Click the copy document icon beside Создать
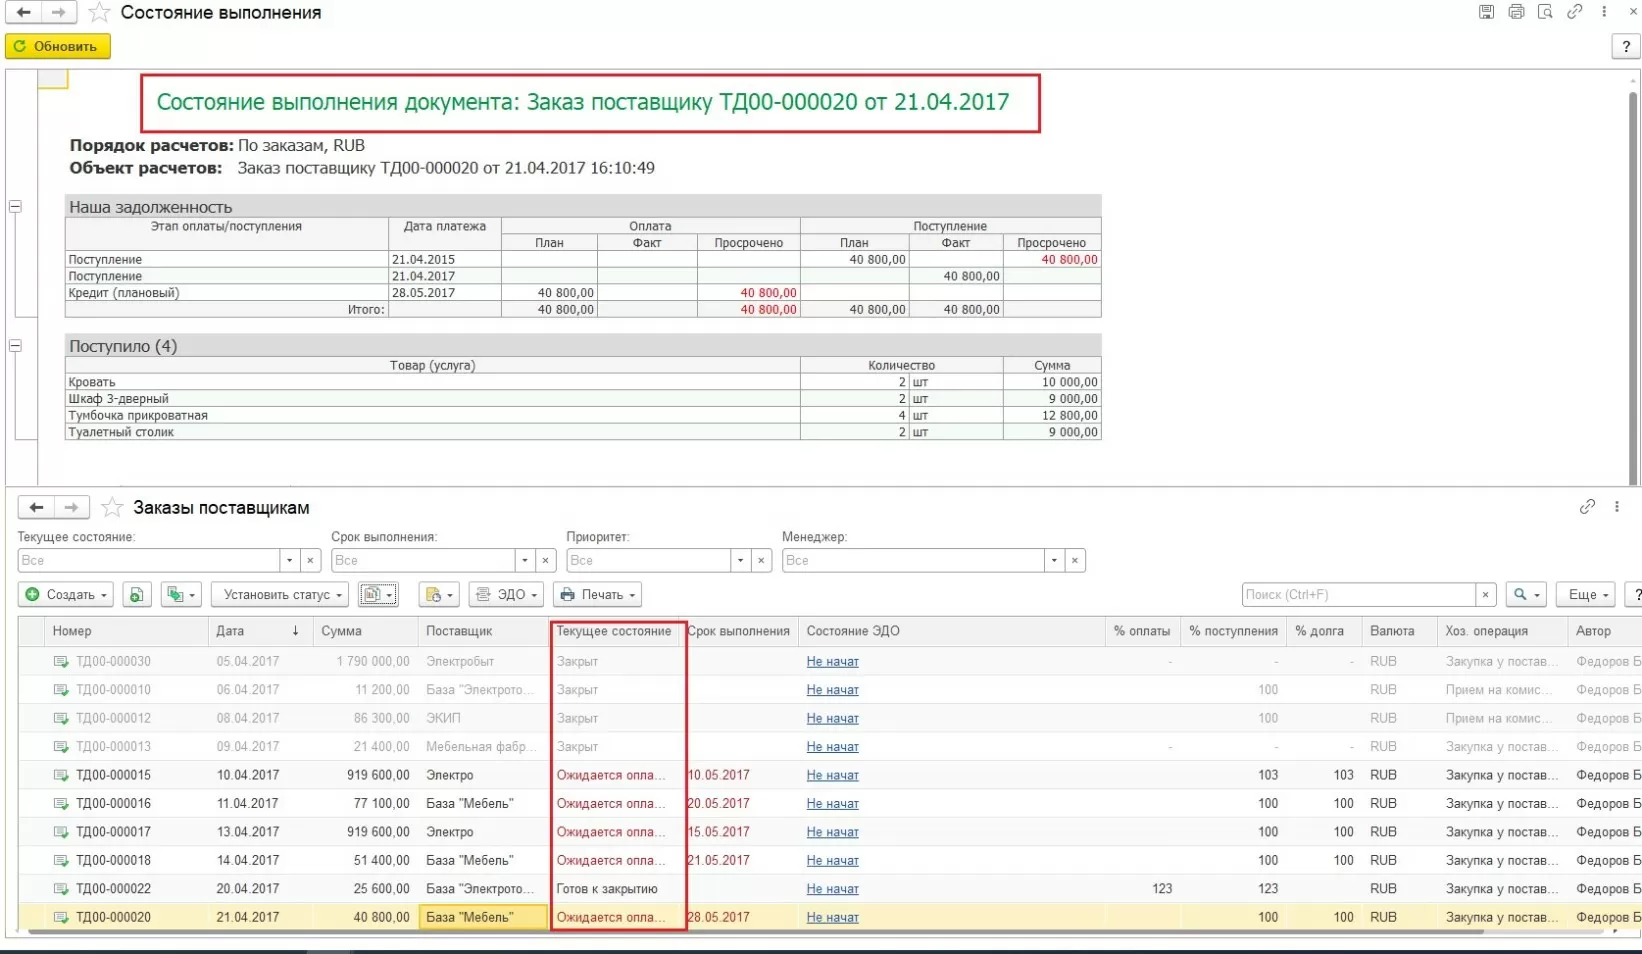 (x=137, y=594)
